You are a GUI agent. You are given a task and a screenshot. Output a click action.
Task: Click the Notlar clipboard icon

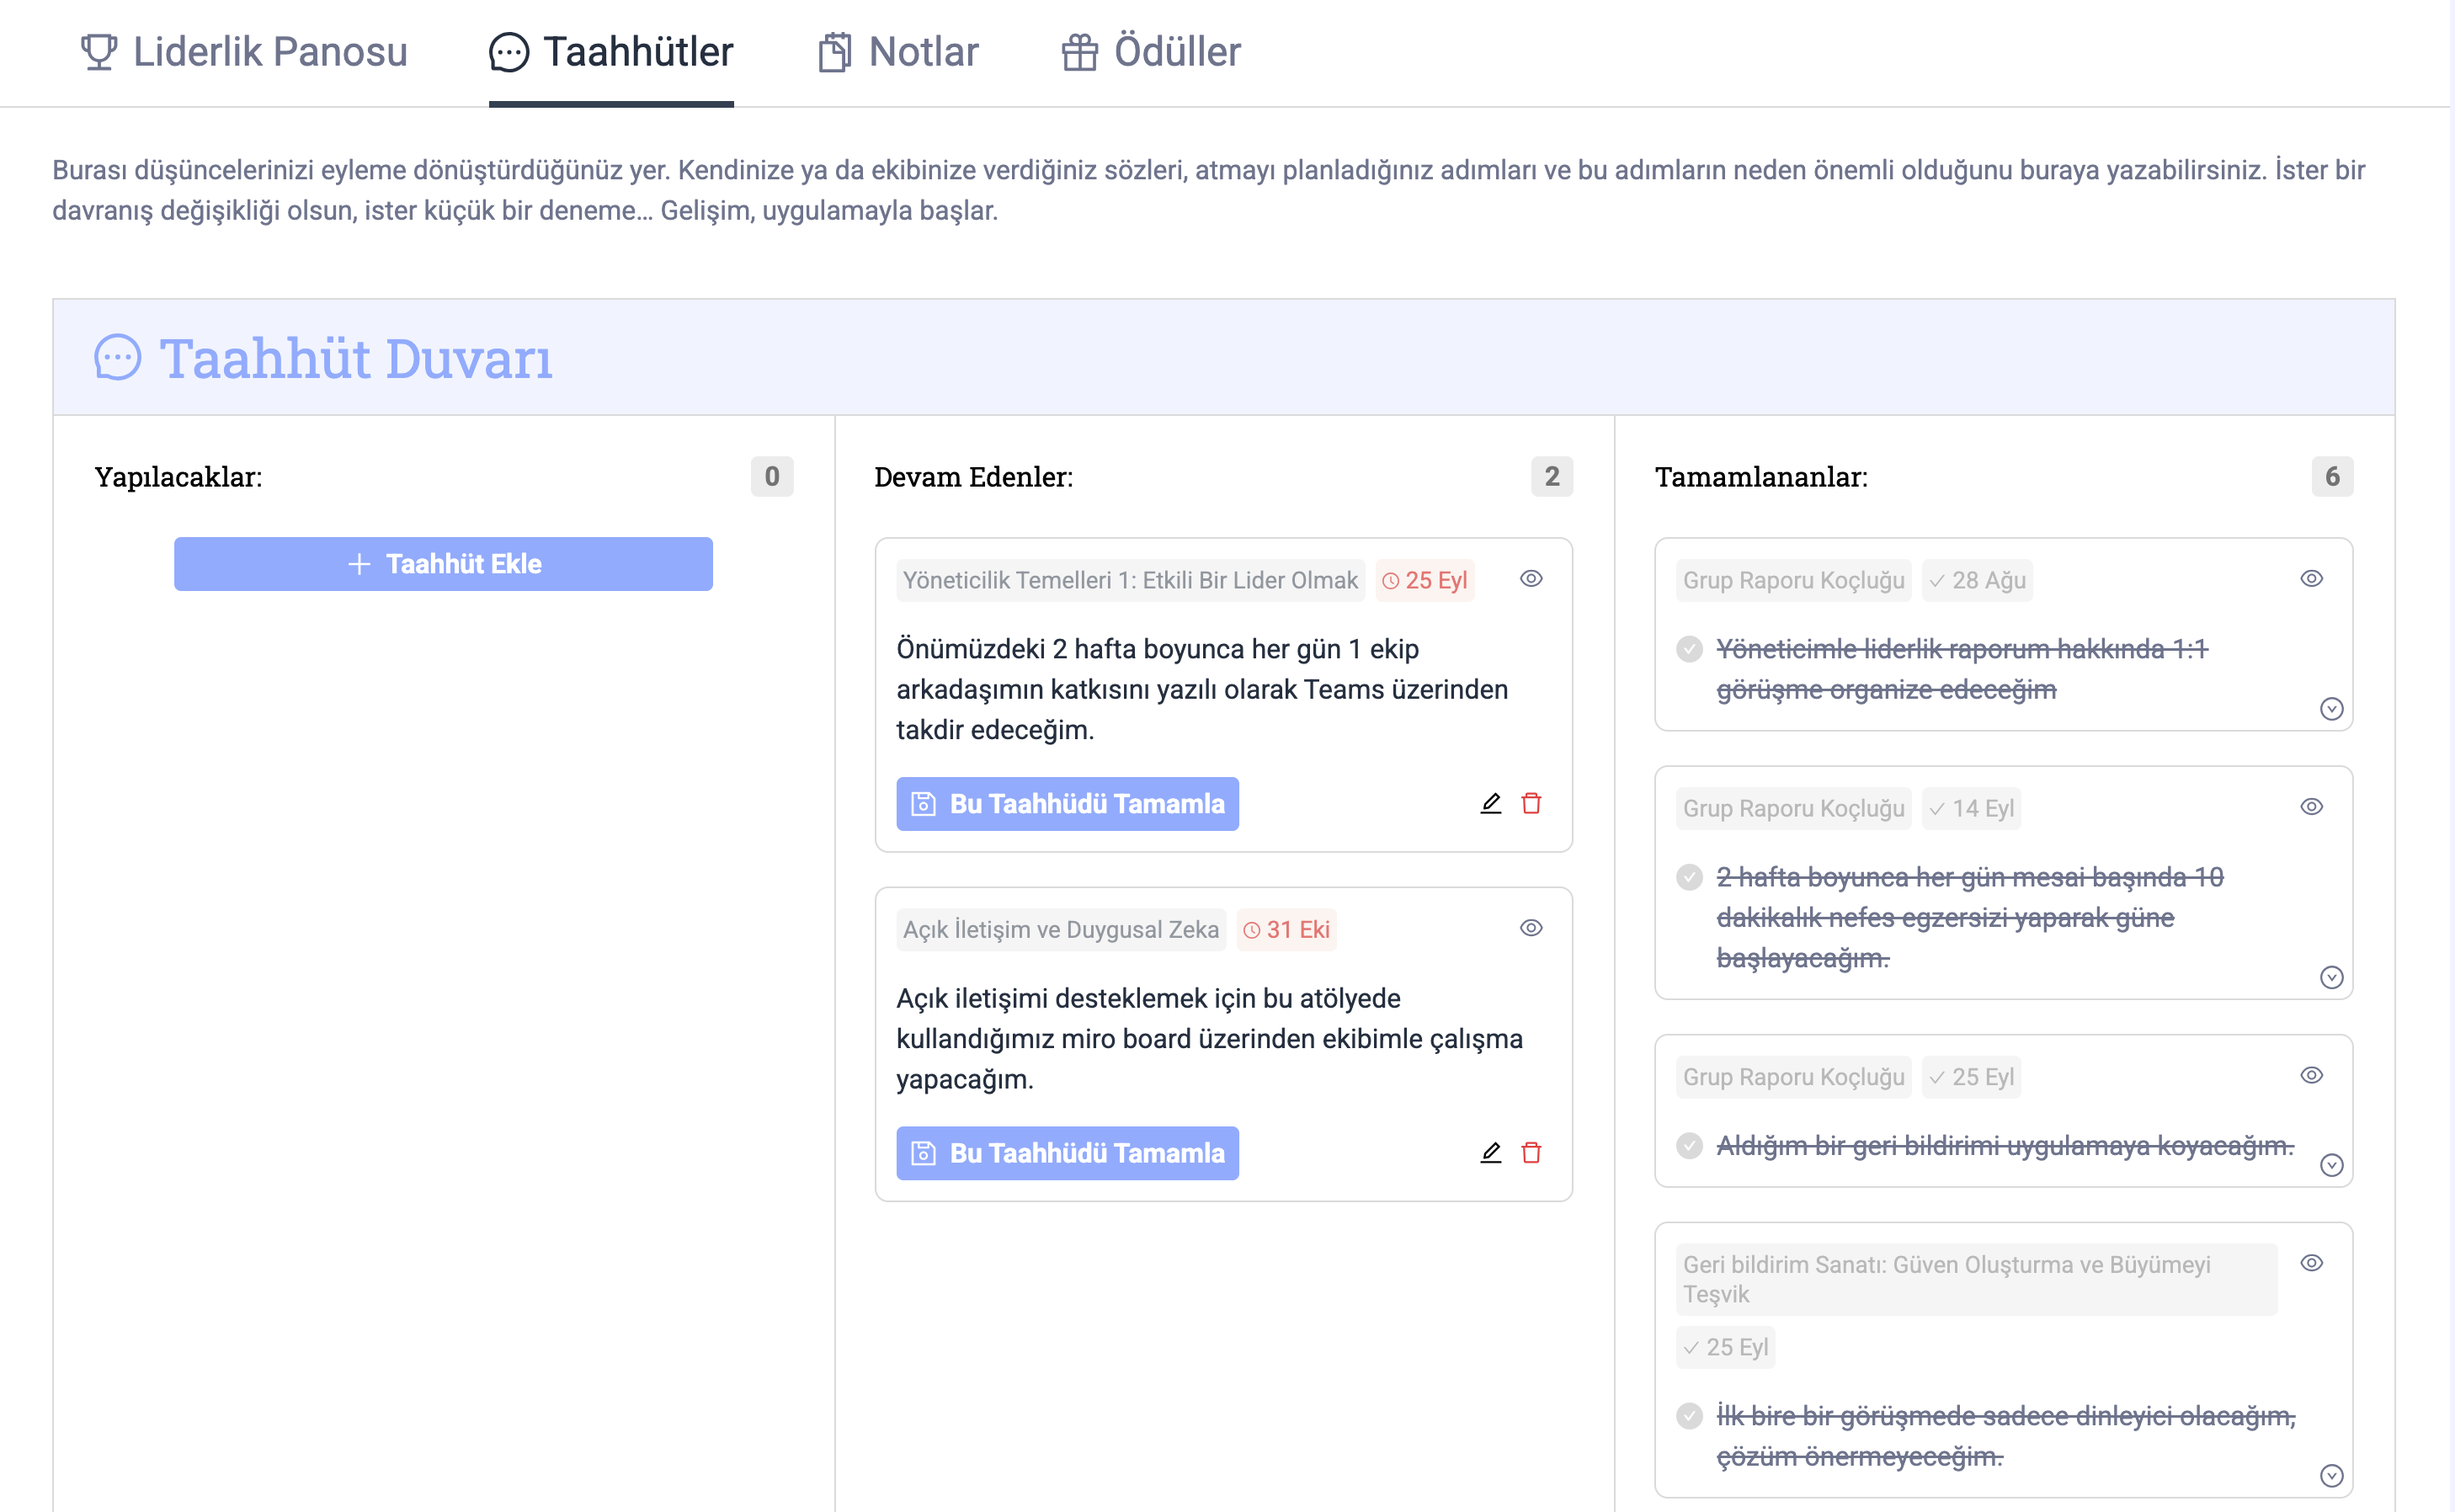[x=834, y=52]
